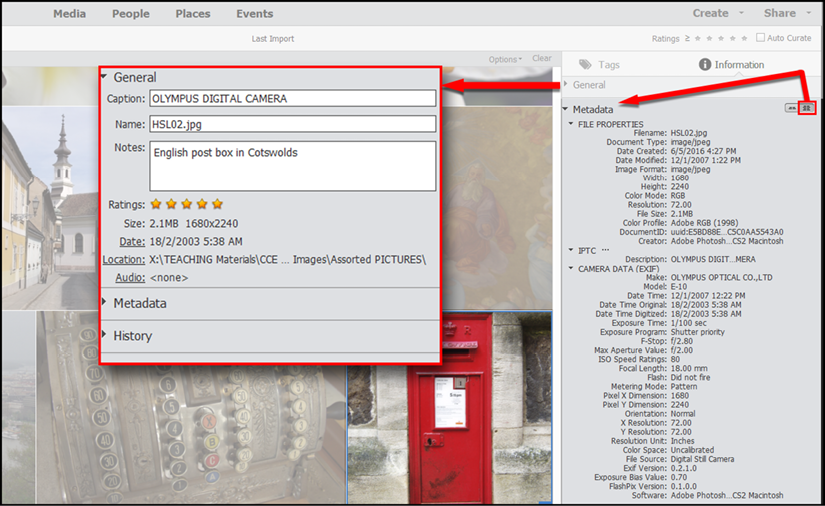Collapse the IPTC group

(571, 250)
